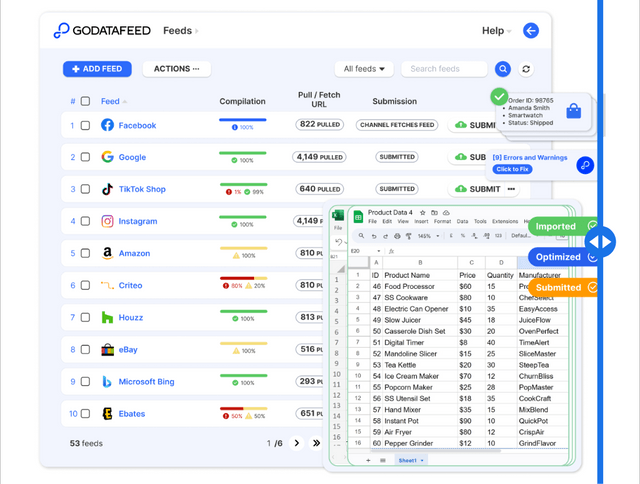
Task: Click the GoDataFeed logo
Action: (x=102, y=31)
